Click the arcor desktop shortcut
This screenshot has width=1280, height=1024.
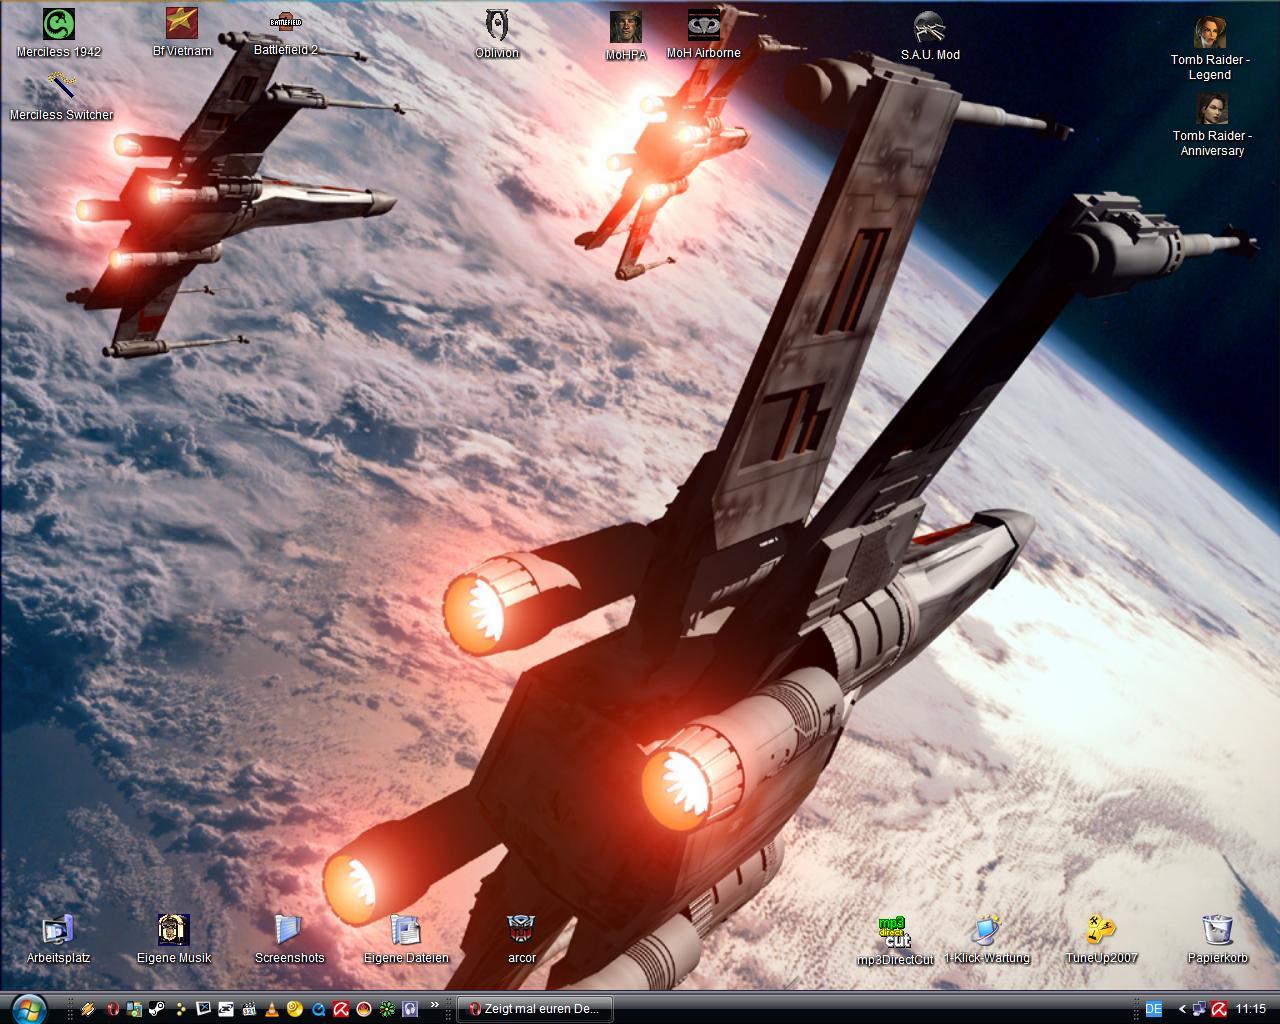(522, 939)
